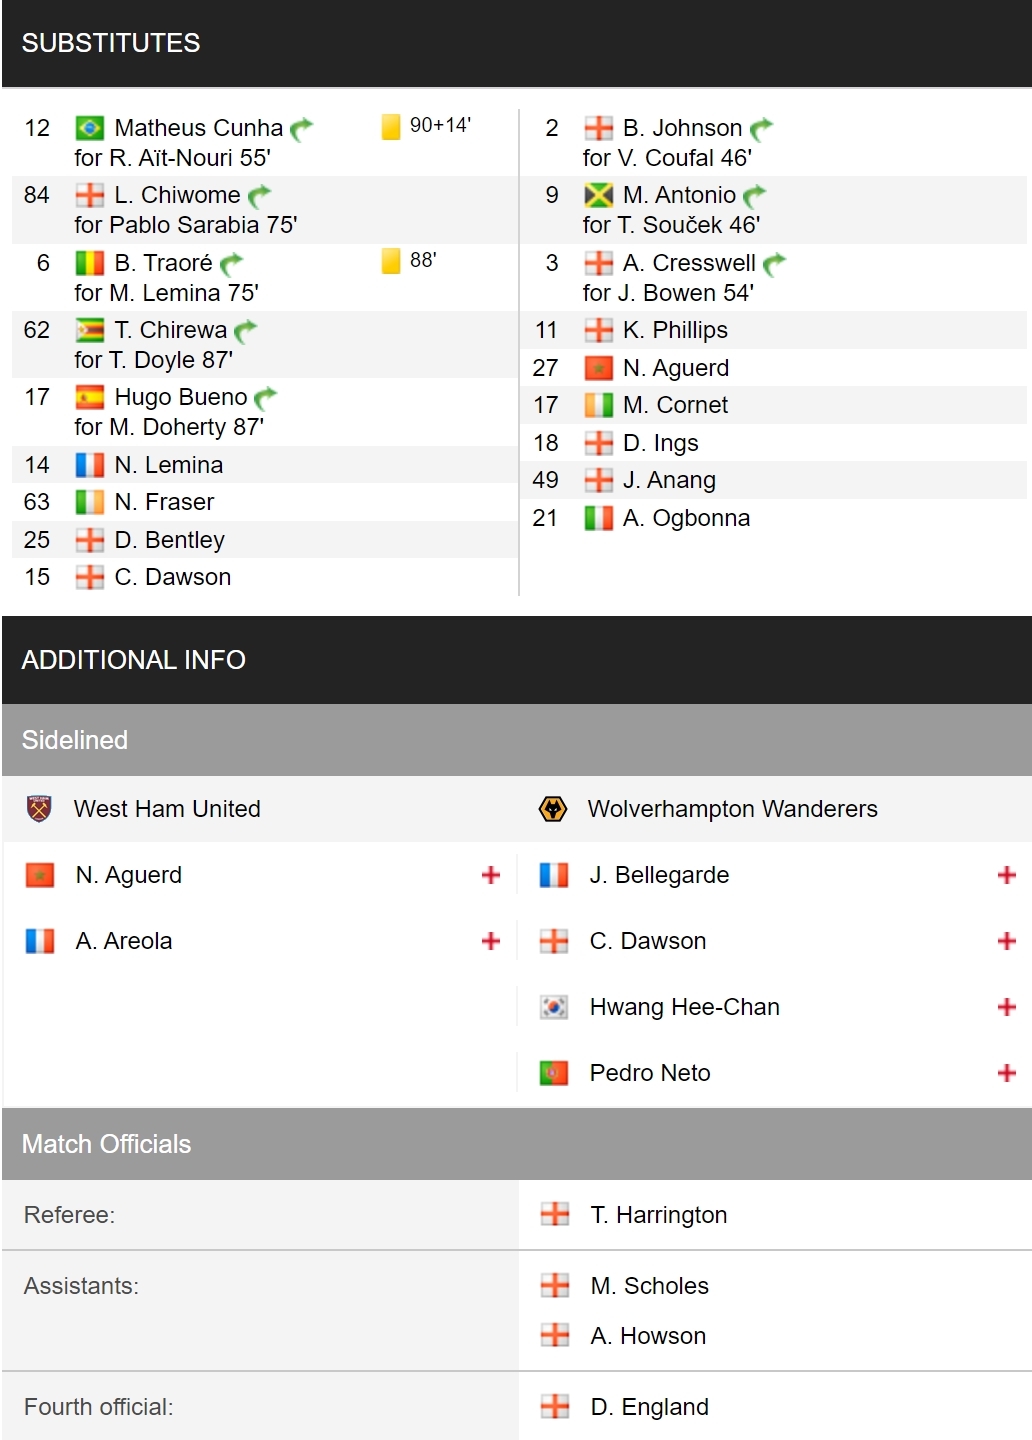Open Hugo Bueno substitute entry
1032x1440 pixels.
[x=180, y=397]
